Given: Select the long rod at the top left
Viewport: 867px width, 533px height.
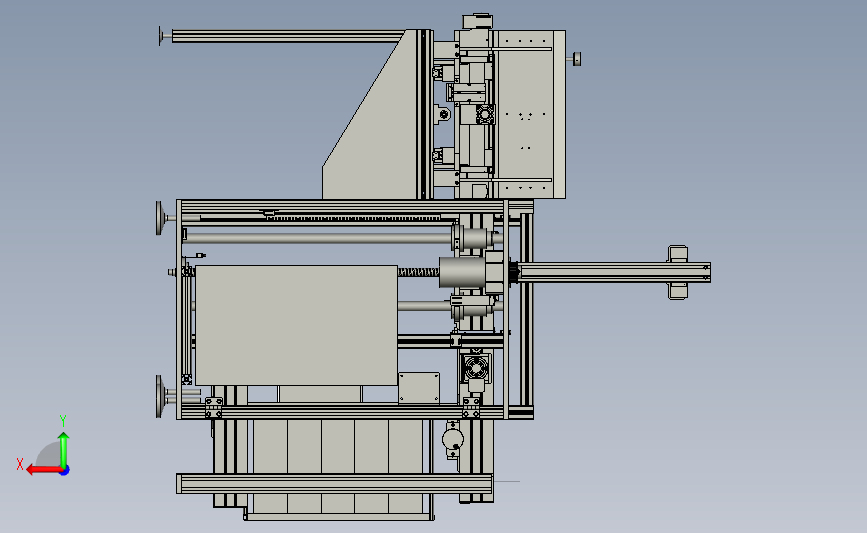Looking at the screenshot, I should (288, 36).
